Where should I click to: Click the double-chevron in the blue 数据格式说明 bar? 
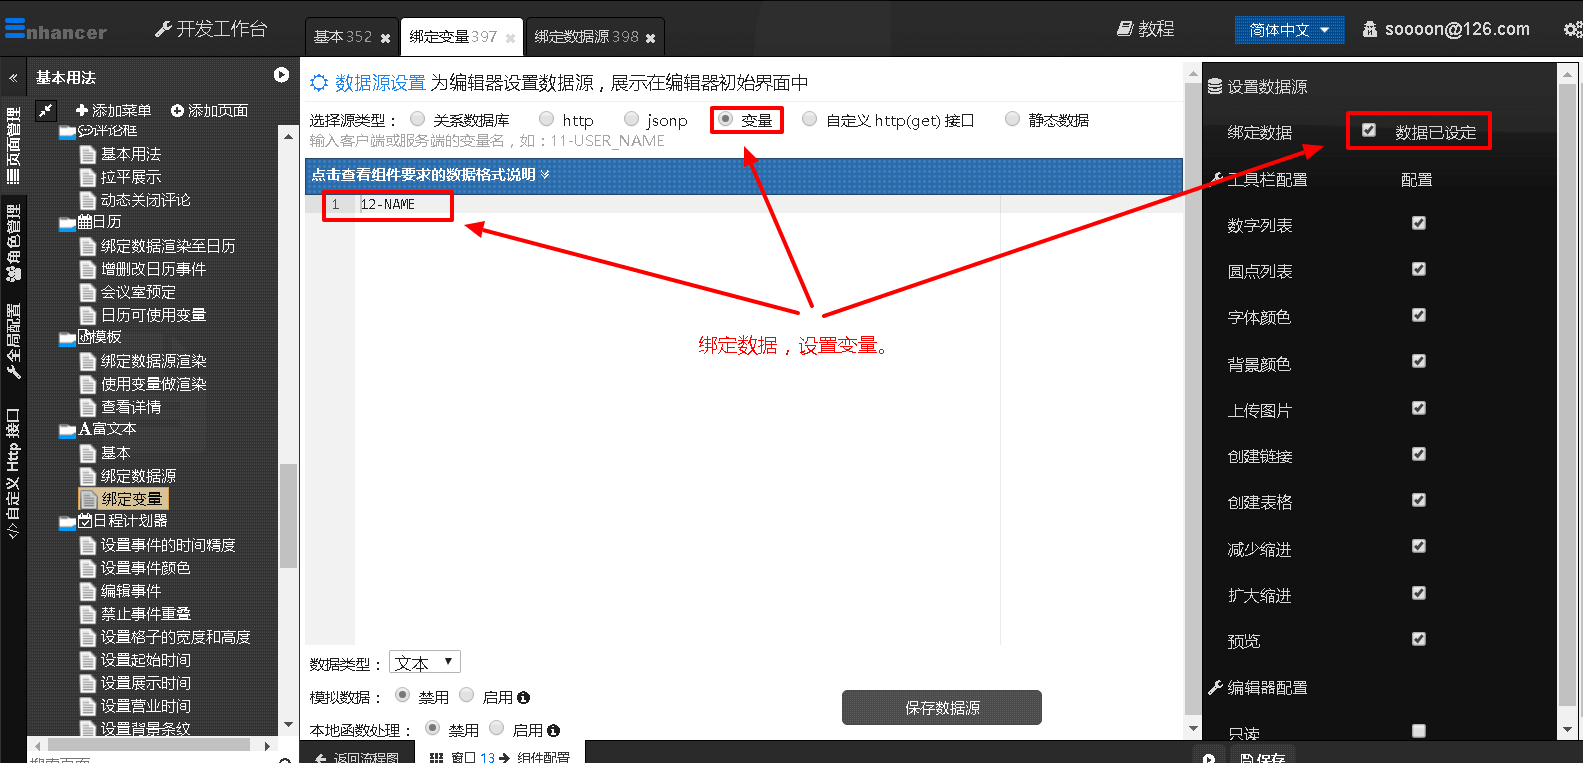545,174
